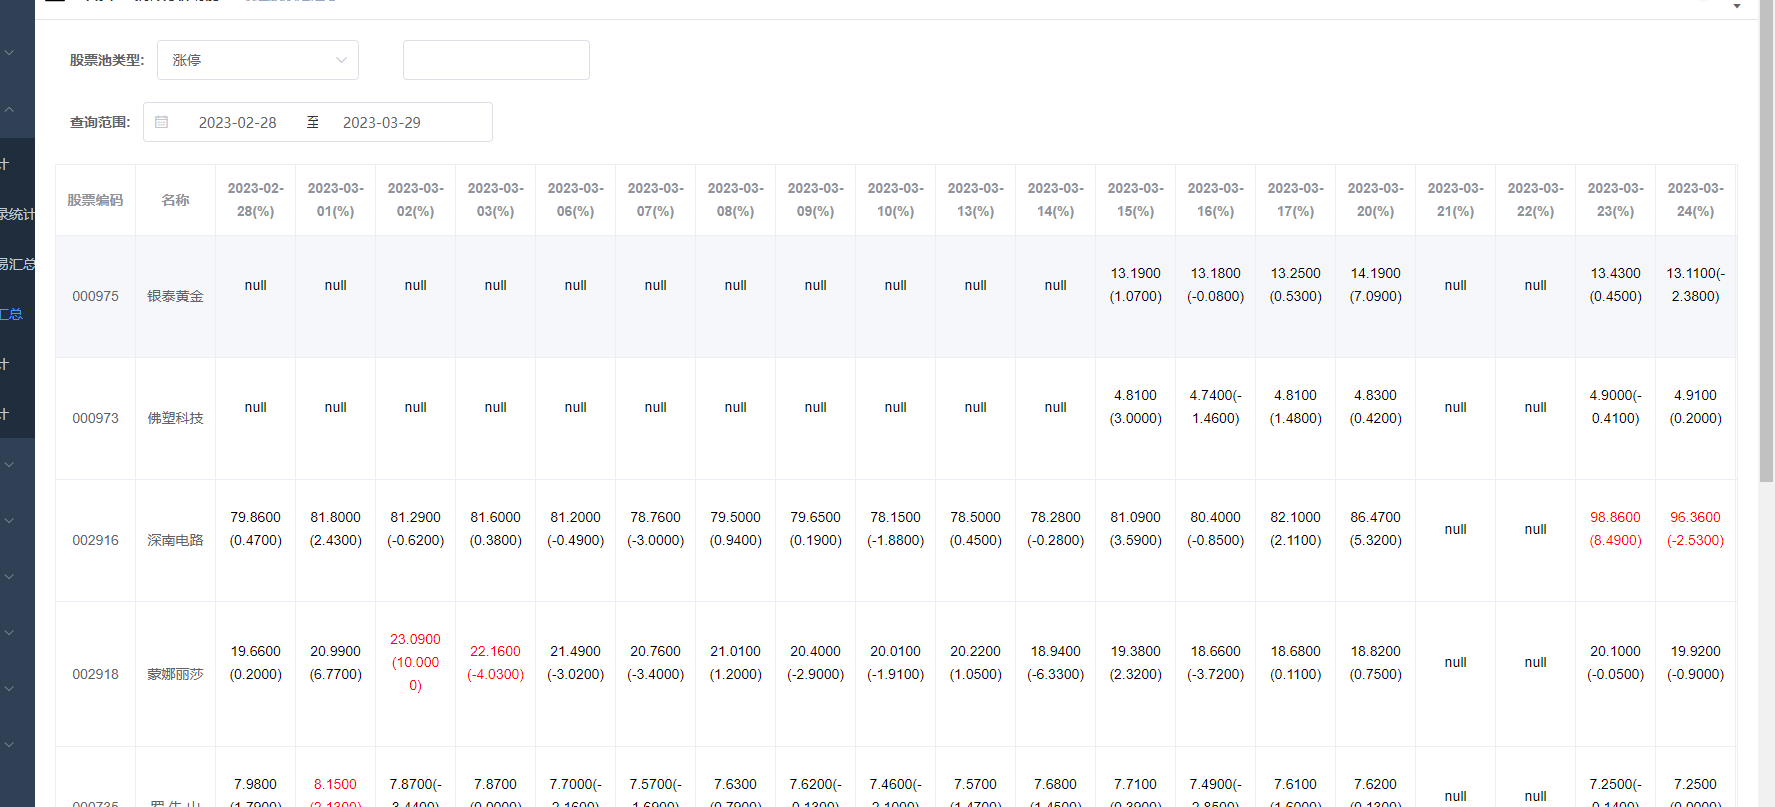The image size is (1775, 807).
Task: Click stock code 002916 cell
Action: click(95, 540)
